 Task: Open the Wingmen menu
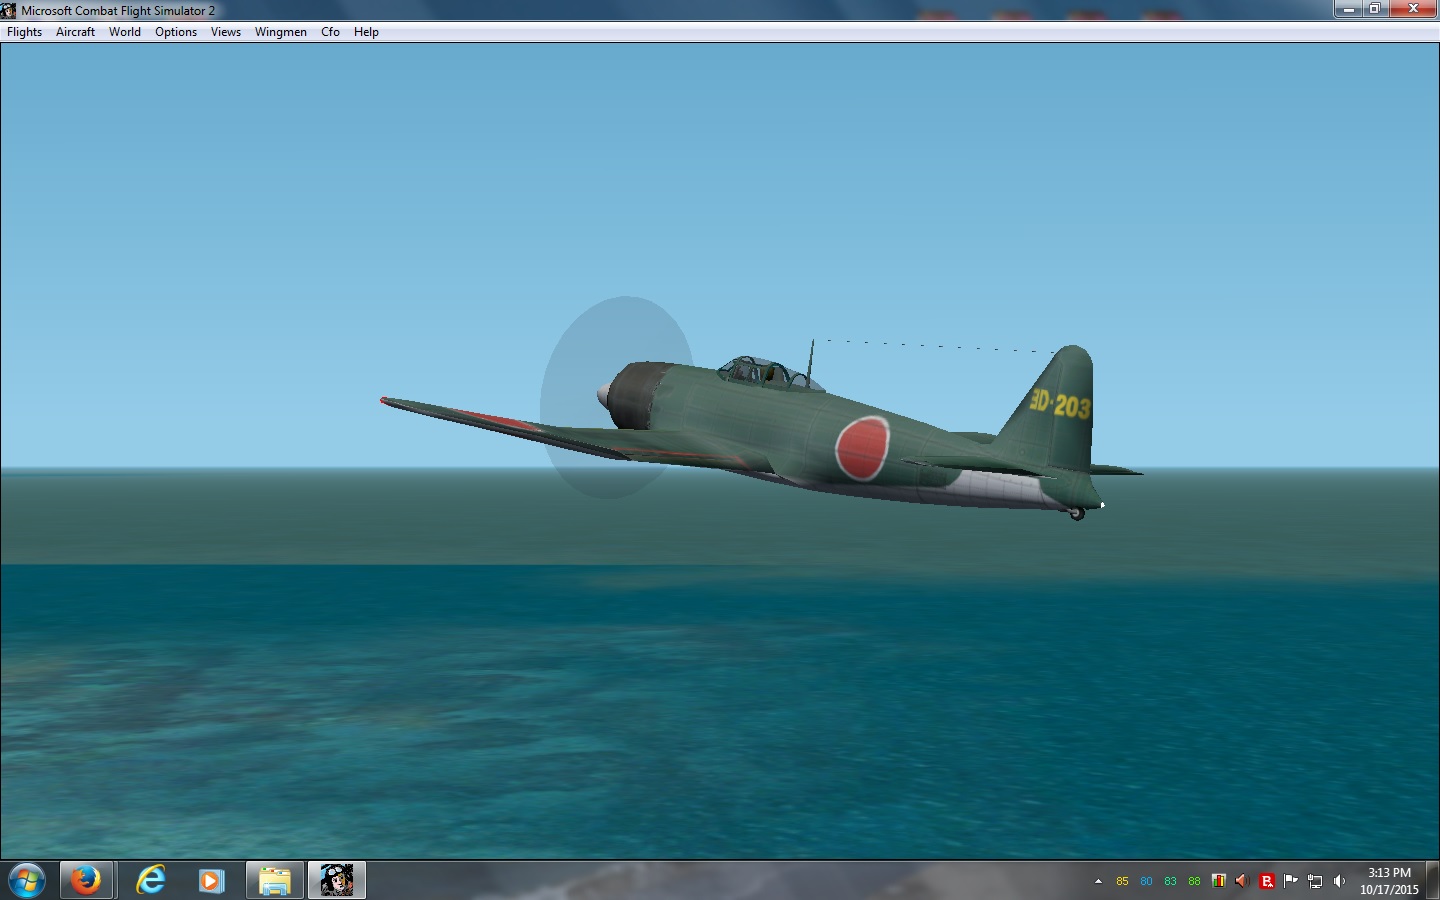click(281, 32)
